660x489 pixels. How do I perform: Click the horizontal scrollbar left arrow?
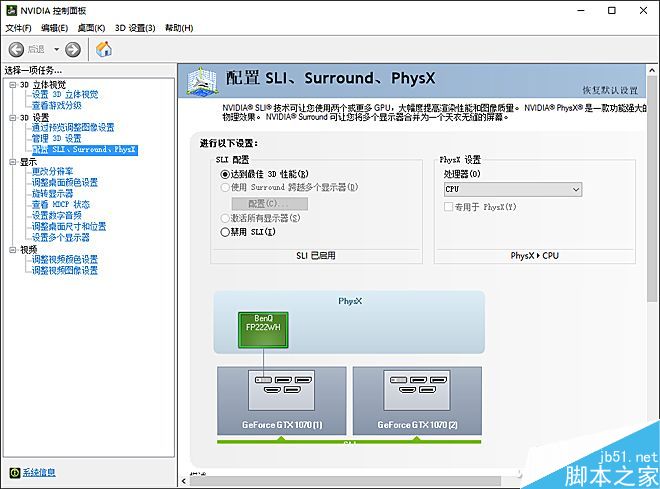(184, 481)
